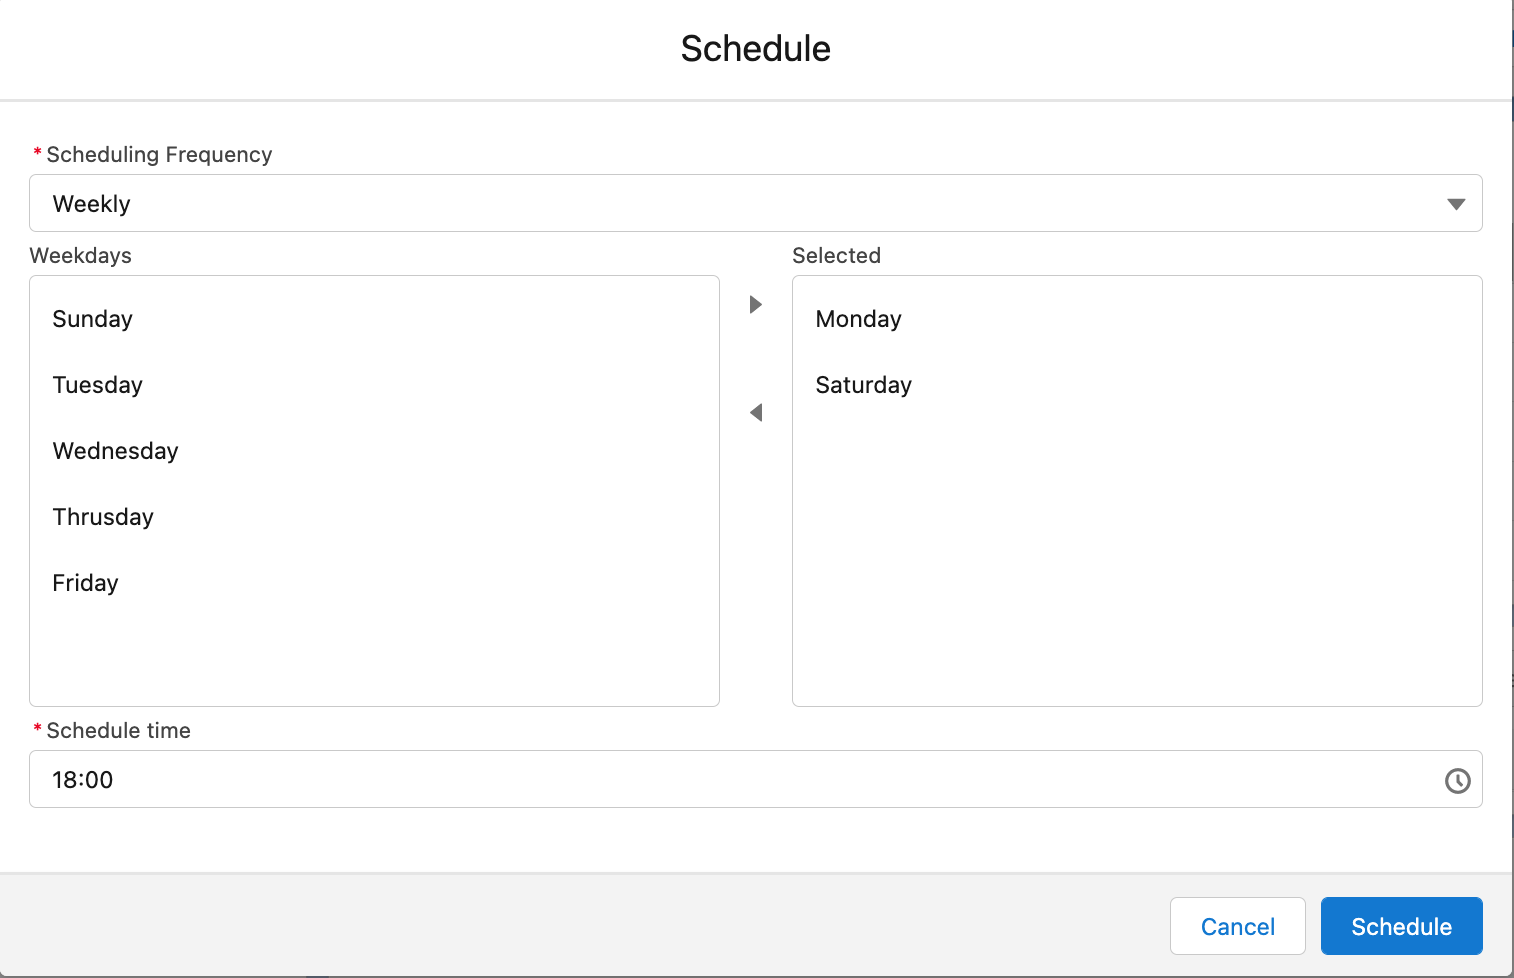Select Monday in the Selected list
Screen dimensions: 1514x978
pyautogui.click(x=859, y=319)
